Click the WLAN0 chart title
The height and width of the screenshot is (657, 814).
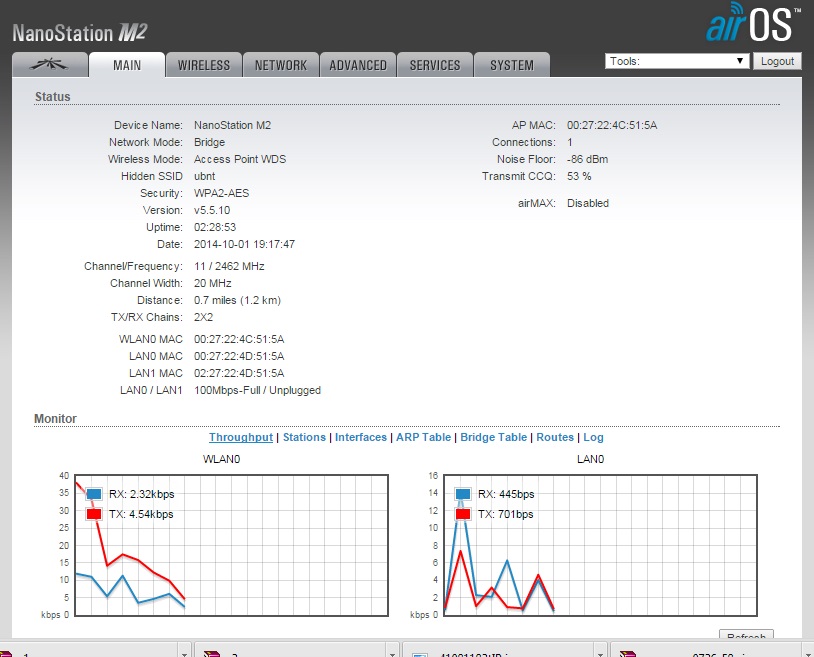click(x=221, y=459)
